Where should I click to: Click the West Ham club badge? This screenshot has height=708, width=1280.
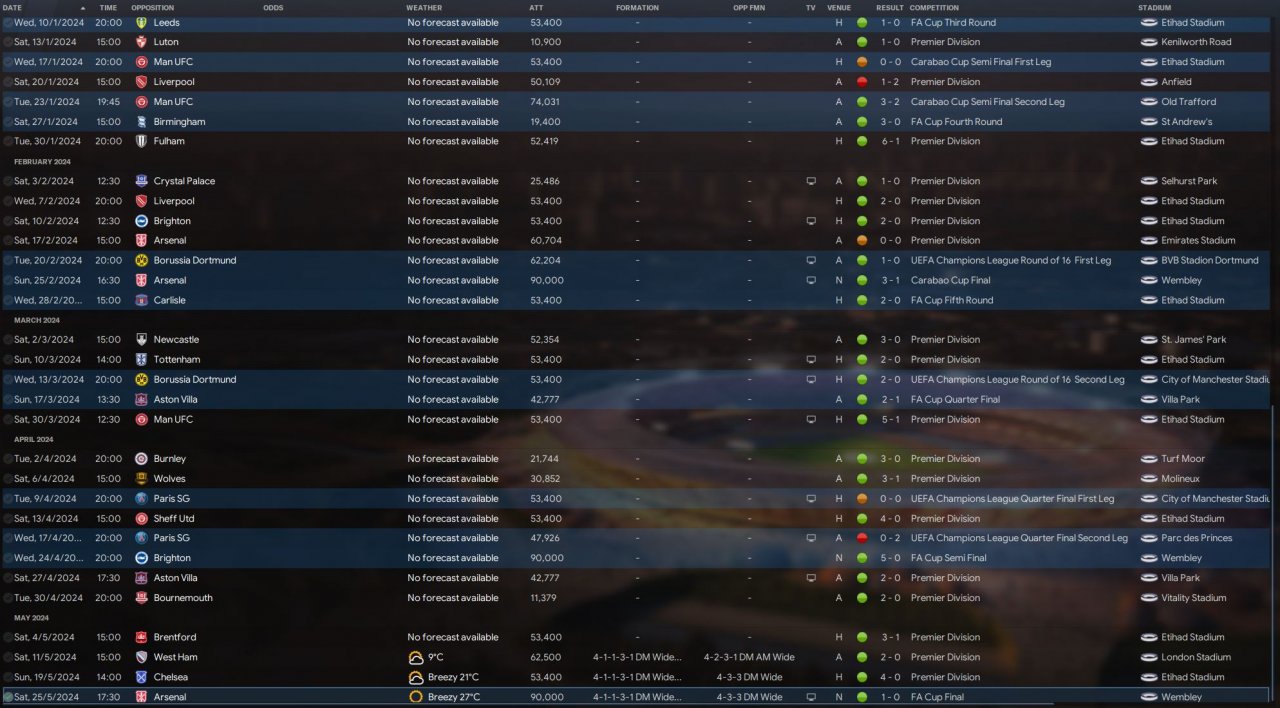point(141,657)
